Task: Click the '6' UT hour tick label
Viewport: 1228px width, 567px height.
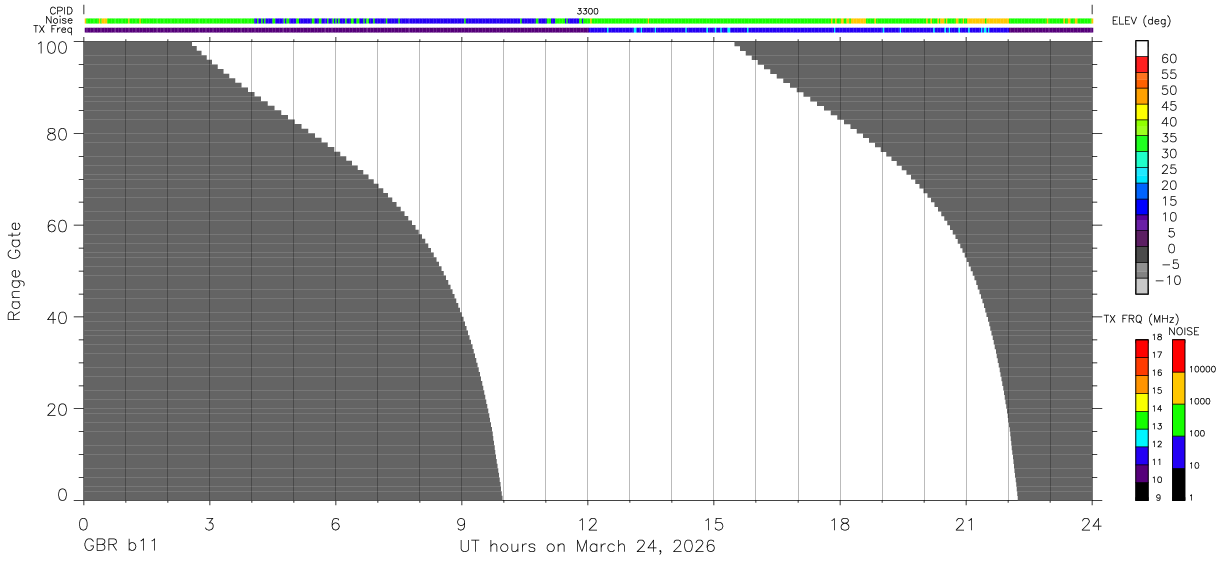Action: tap(336, 523)
